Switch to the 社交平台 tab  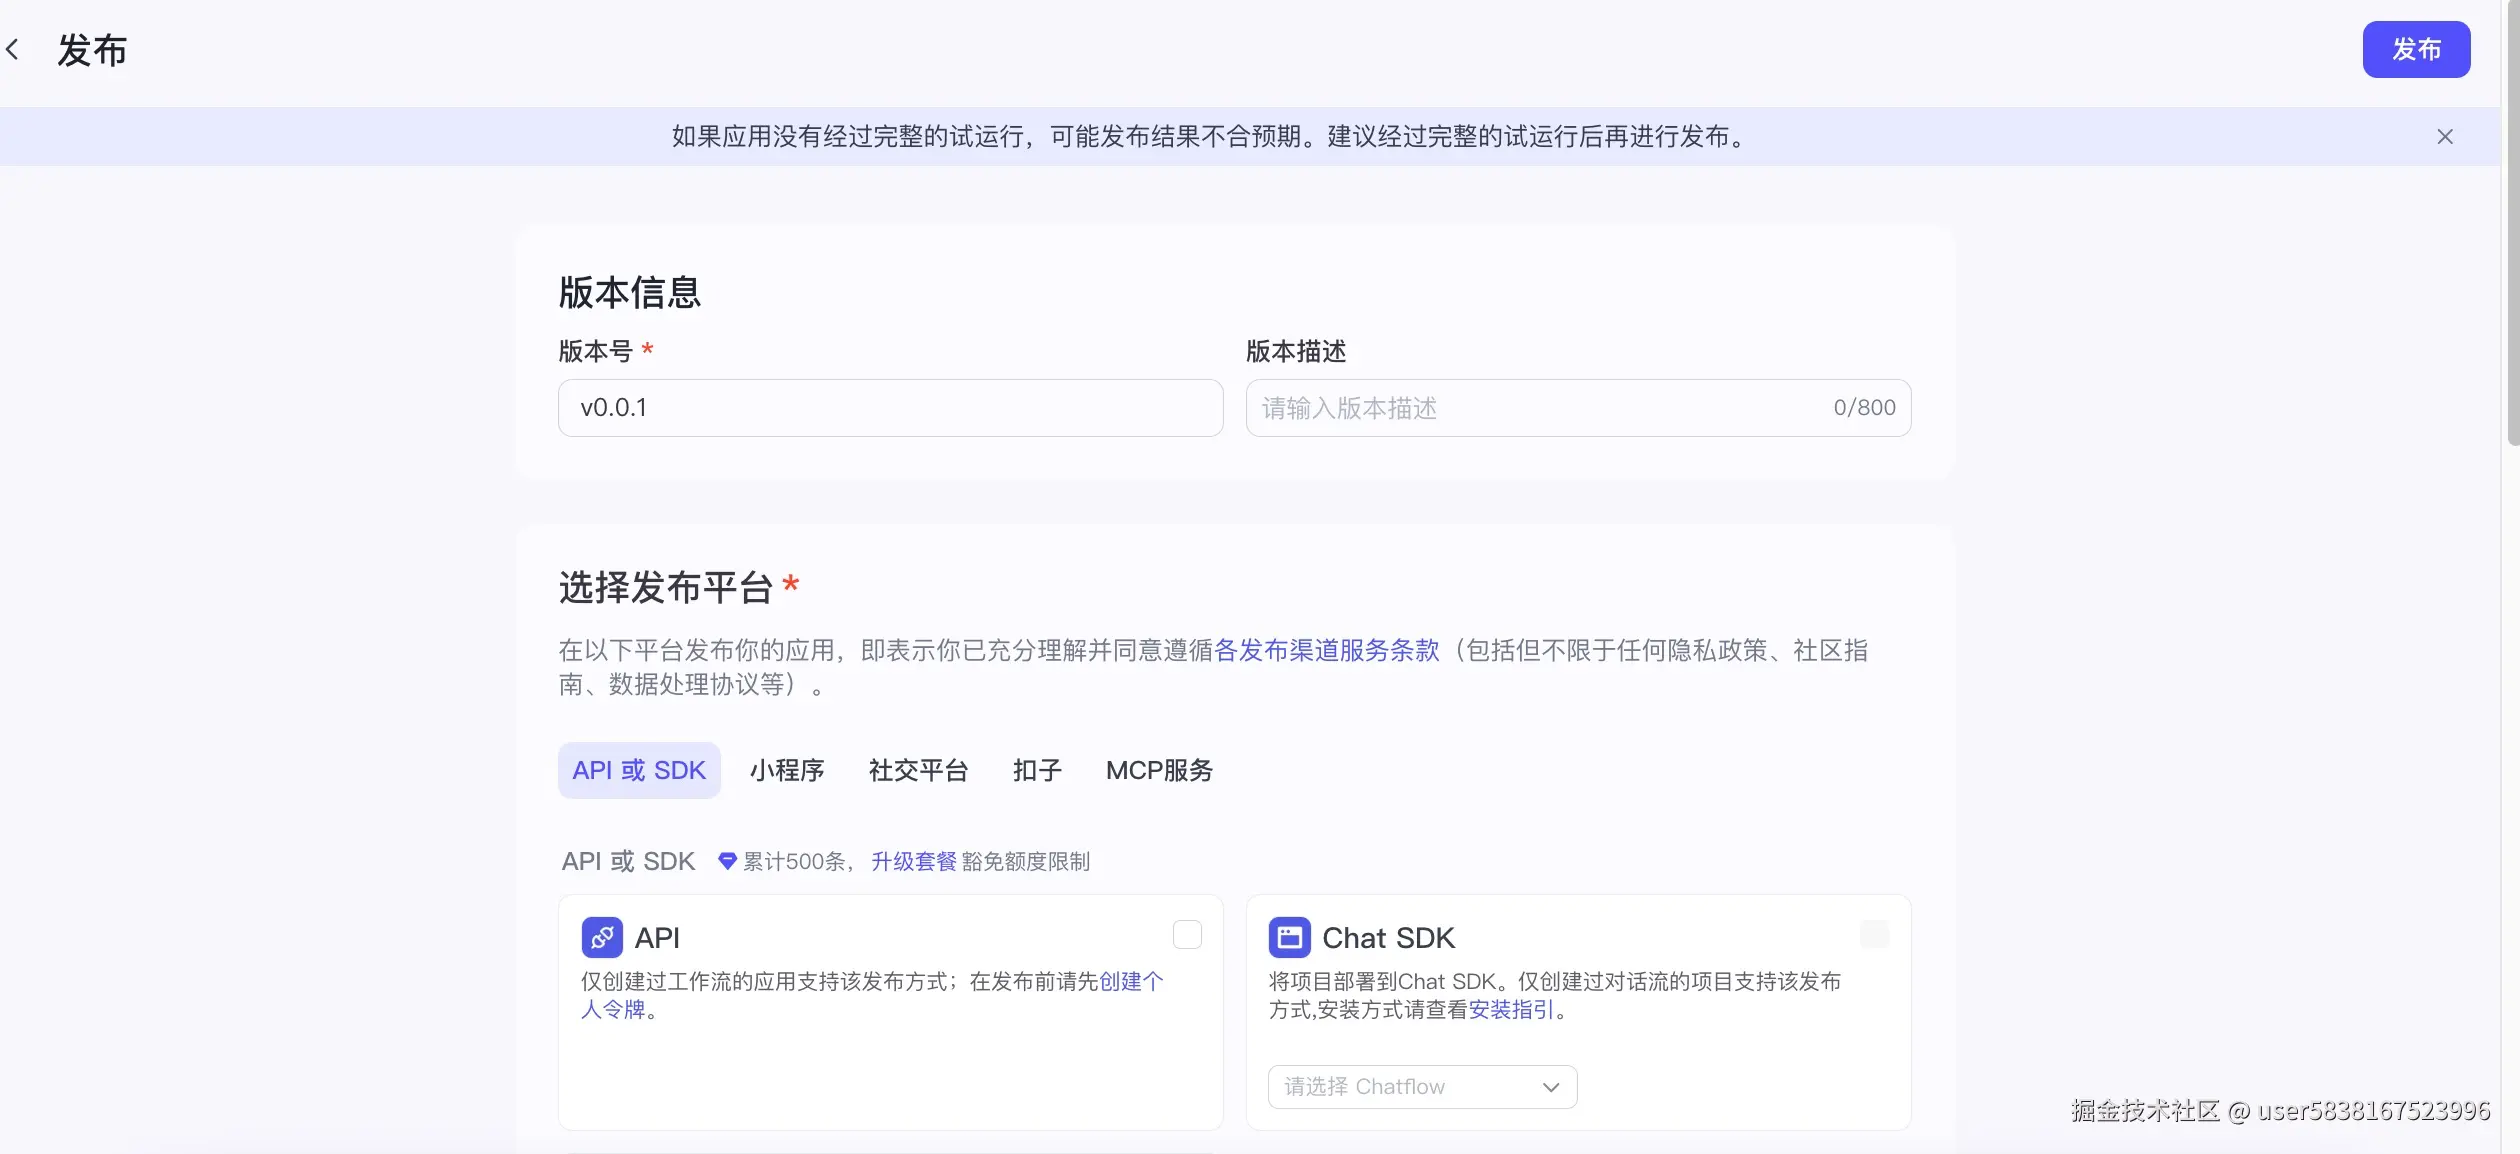point(917,770)
